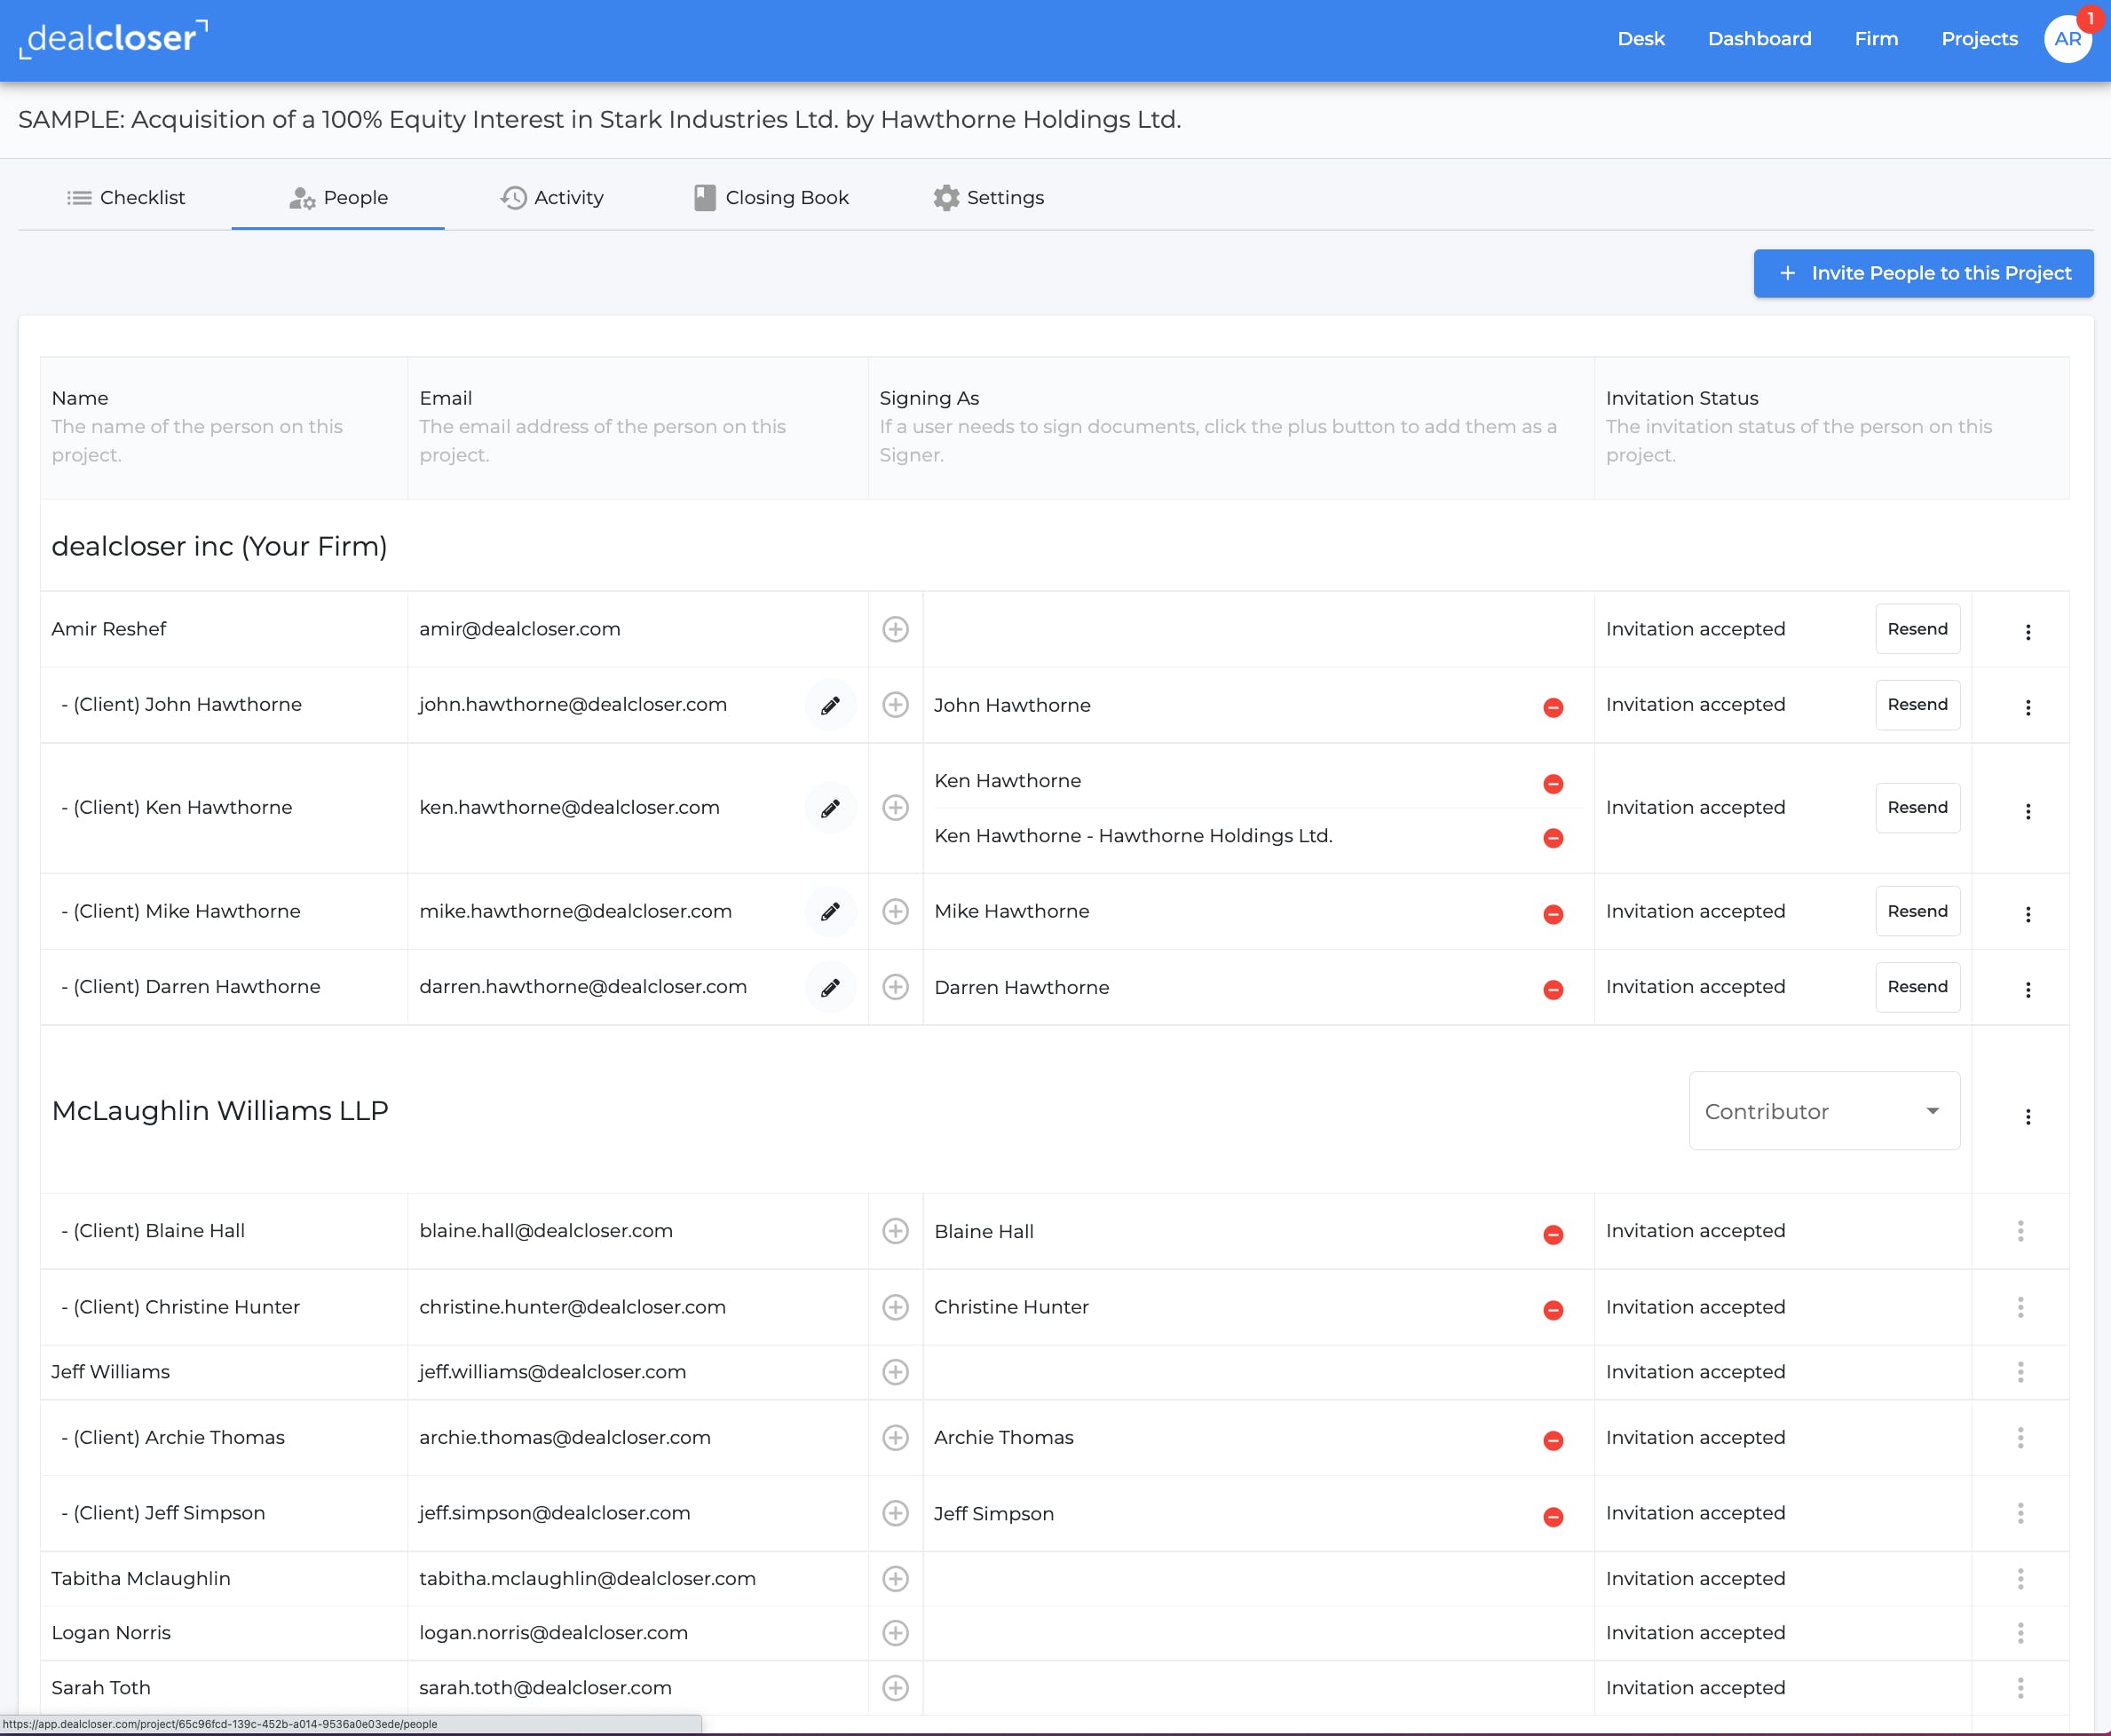This screenshot has height=1736, width=2111.
Task: Open more options for John Hawthorne
Action: coord(2028,708)
